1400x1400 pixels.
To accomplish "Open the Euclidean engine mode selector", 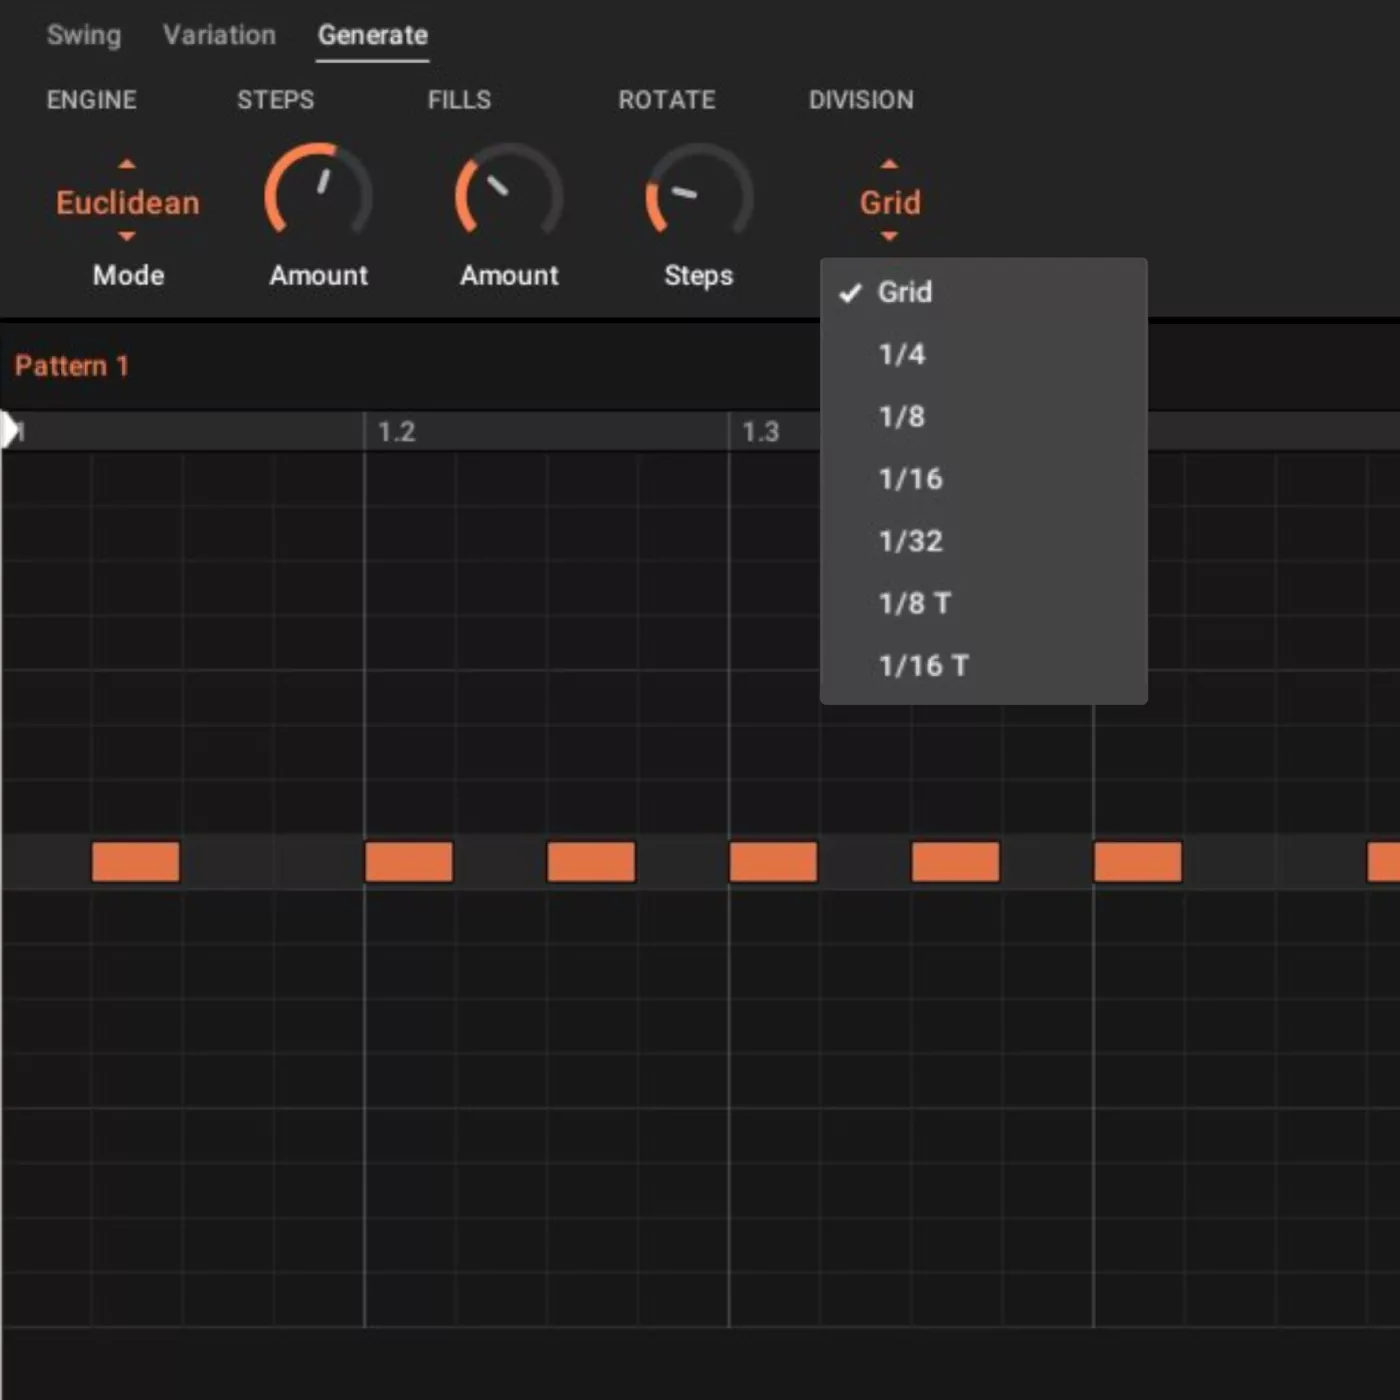I will click(128, 202).
